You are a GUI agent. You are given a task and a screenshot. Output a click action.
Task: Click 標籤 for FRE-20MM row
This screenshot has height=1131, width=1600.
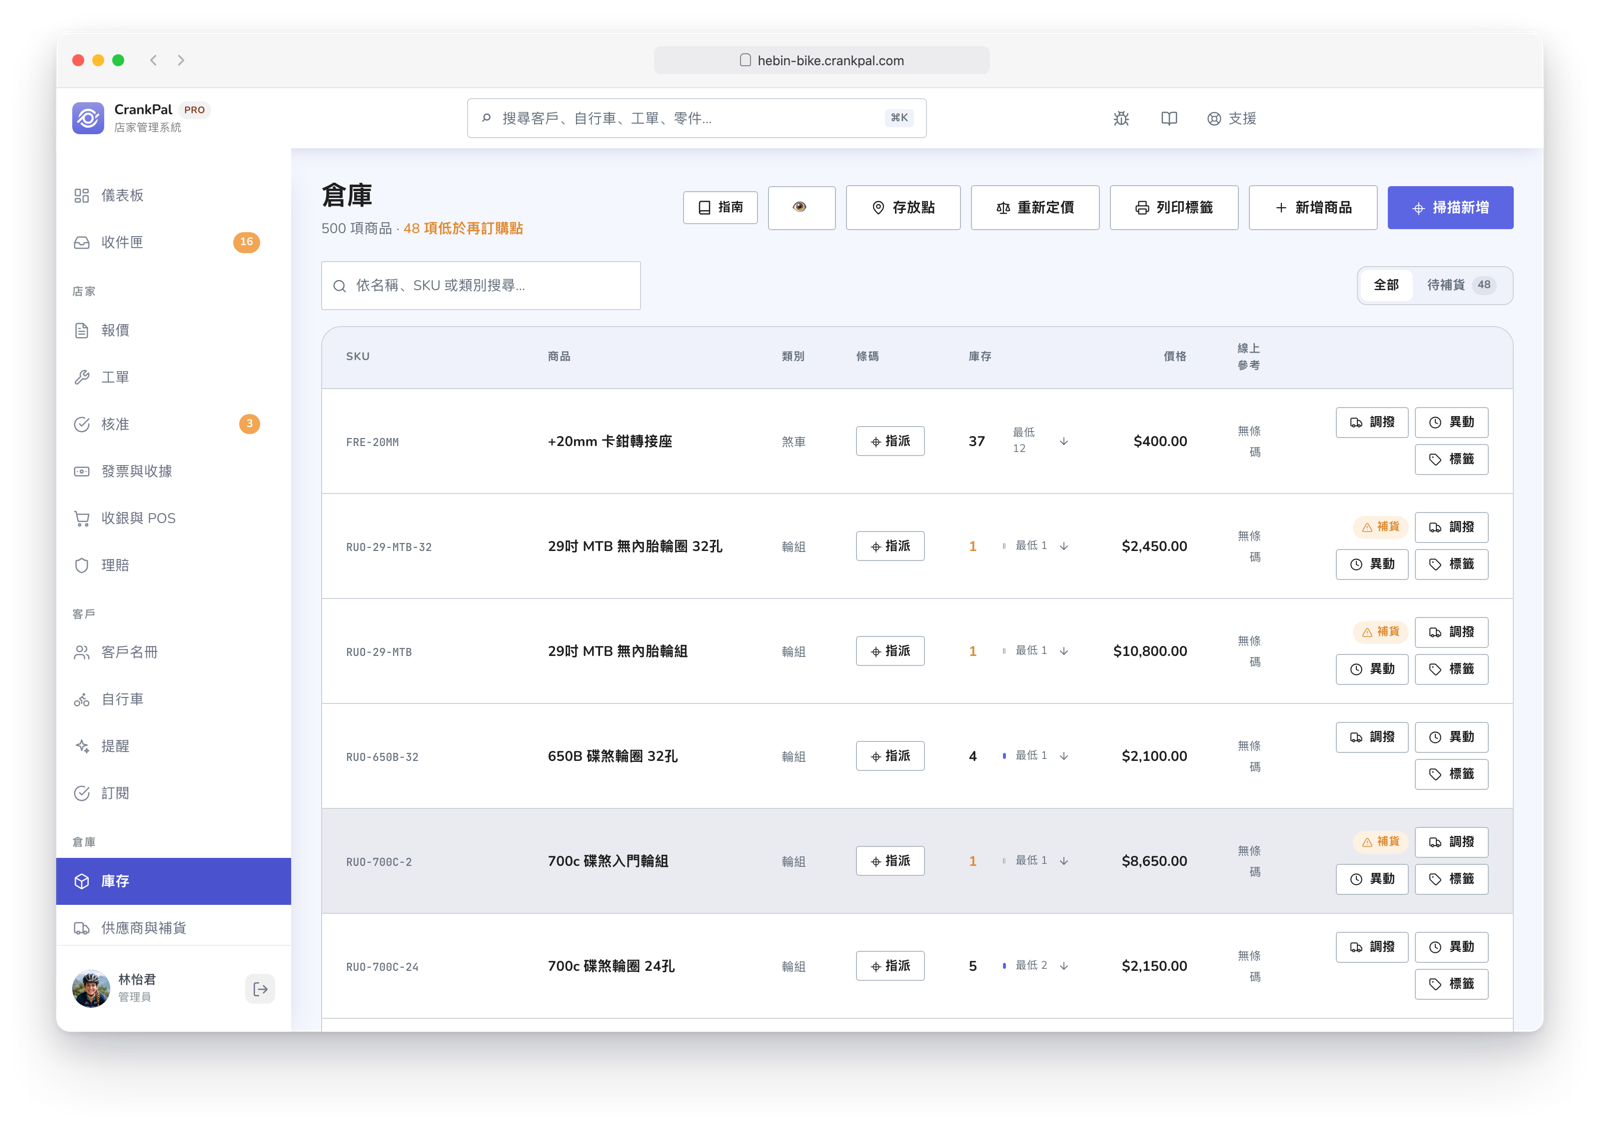coord(1451,459)
